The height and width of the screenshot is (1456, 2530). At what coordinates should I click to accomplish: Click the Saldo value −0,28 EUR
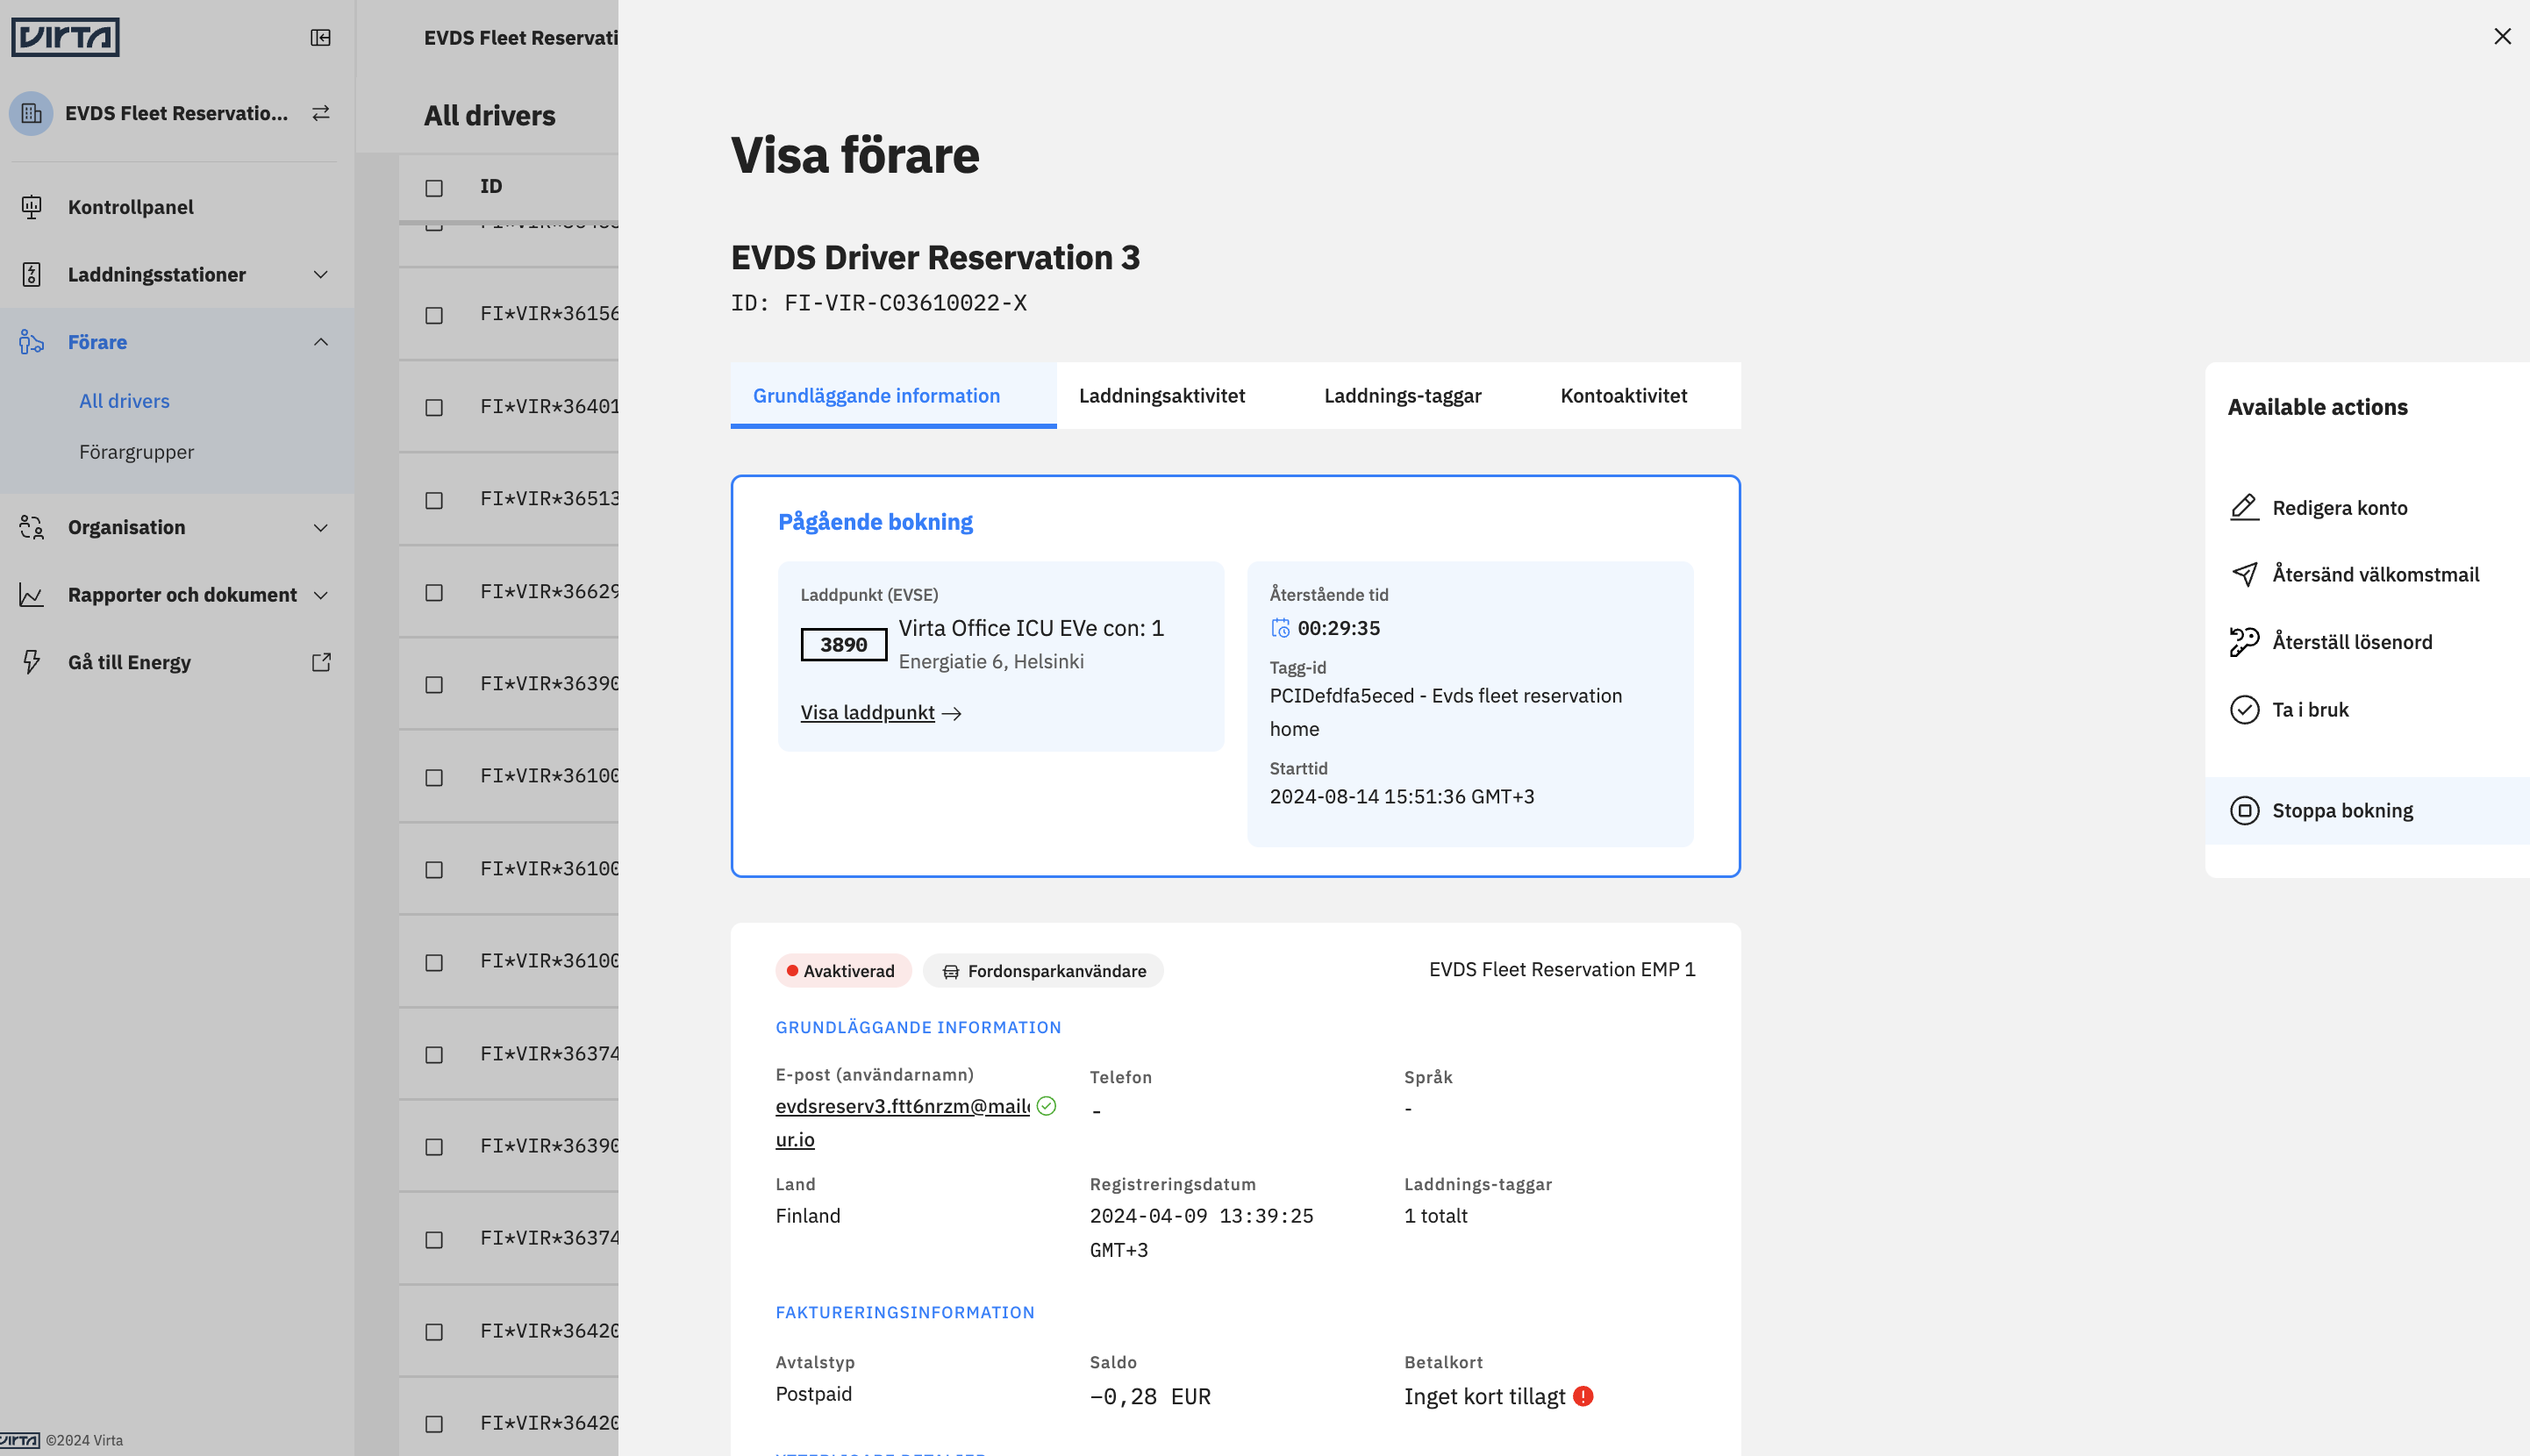pos(1150,1396)
